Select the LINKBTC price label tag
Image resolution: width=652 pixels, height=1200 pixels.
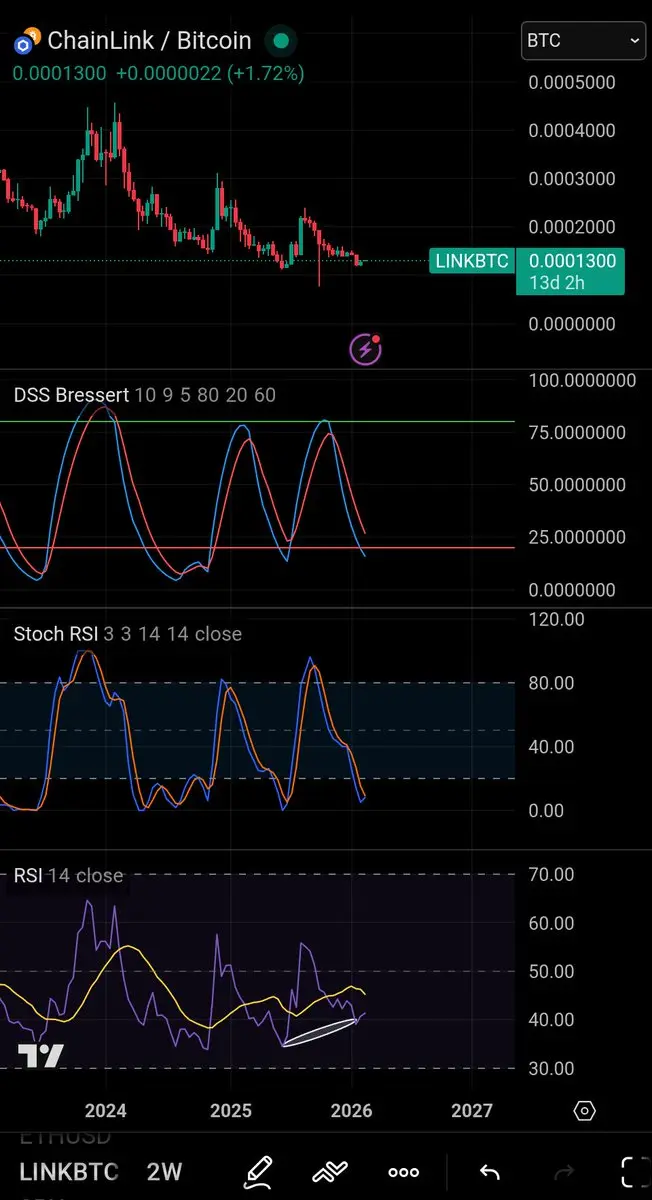point(472,261)
